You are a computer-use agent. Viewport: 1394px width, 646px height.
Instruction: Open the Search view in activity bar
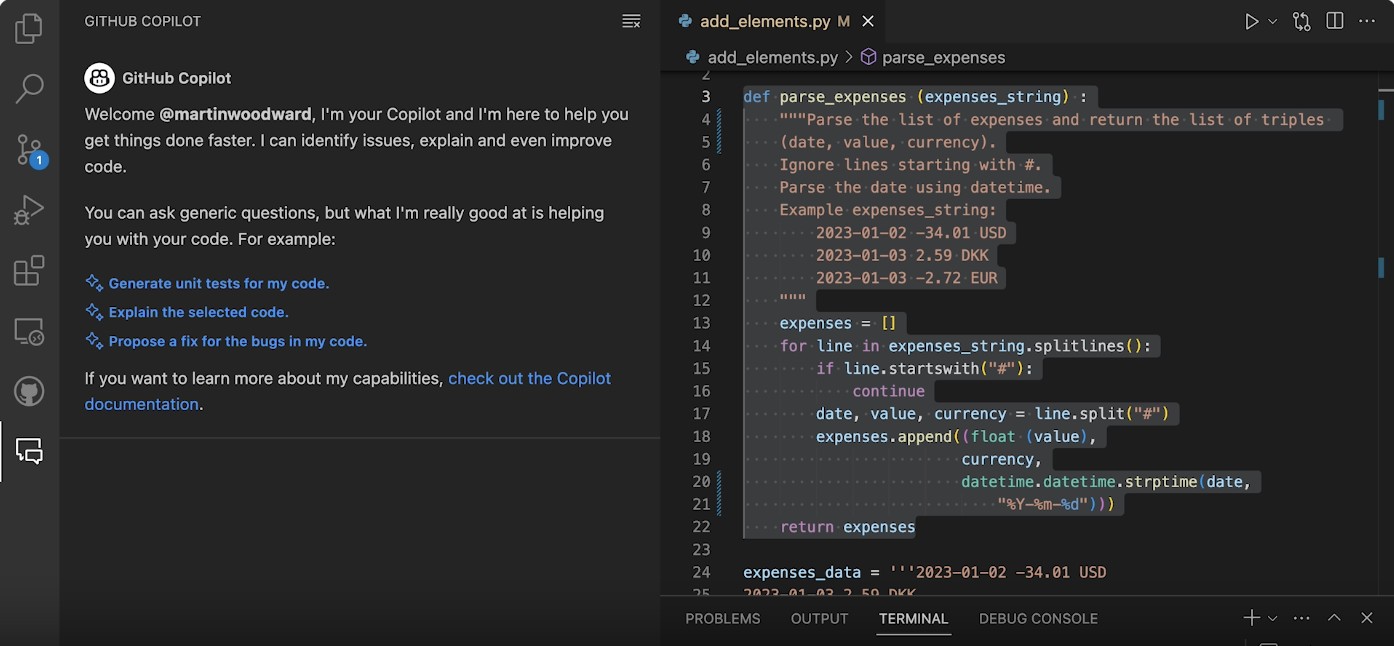tap(29, 89)
